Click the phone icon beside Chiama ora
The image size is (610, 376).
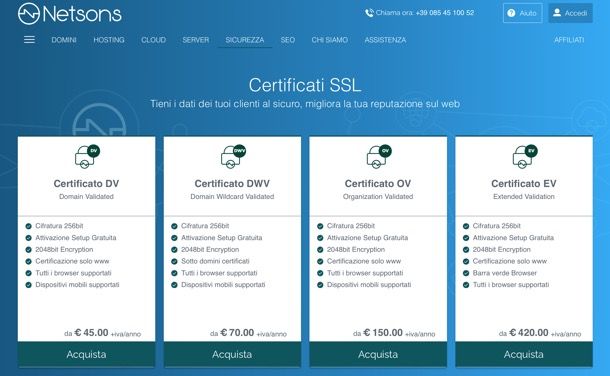point(369,13)
